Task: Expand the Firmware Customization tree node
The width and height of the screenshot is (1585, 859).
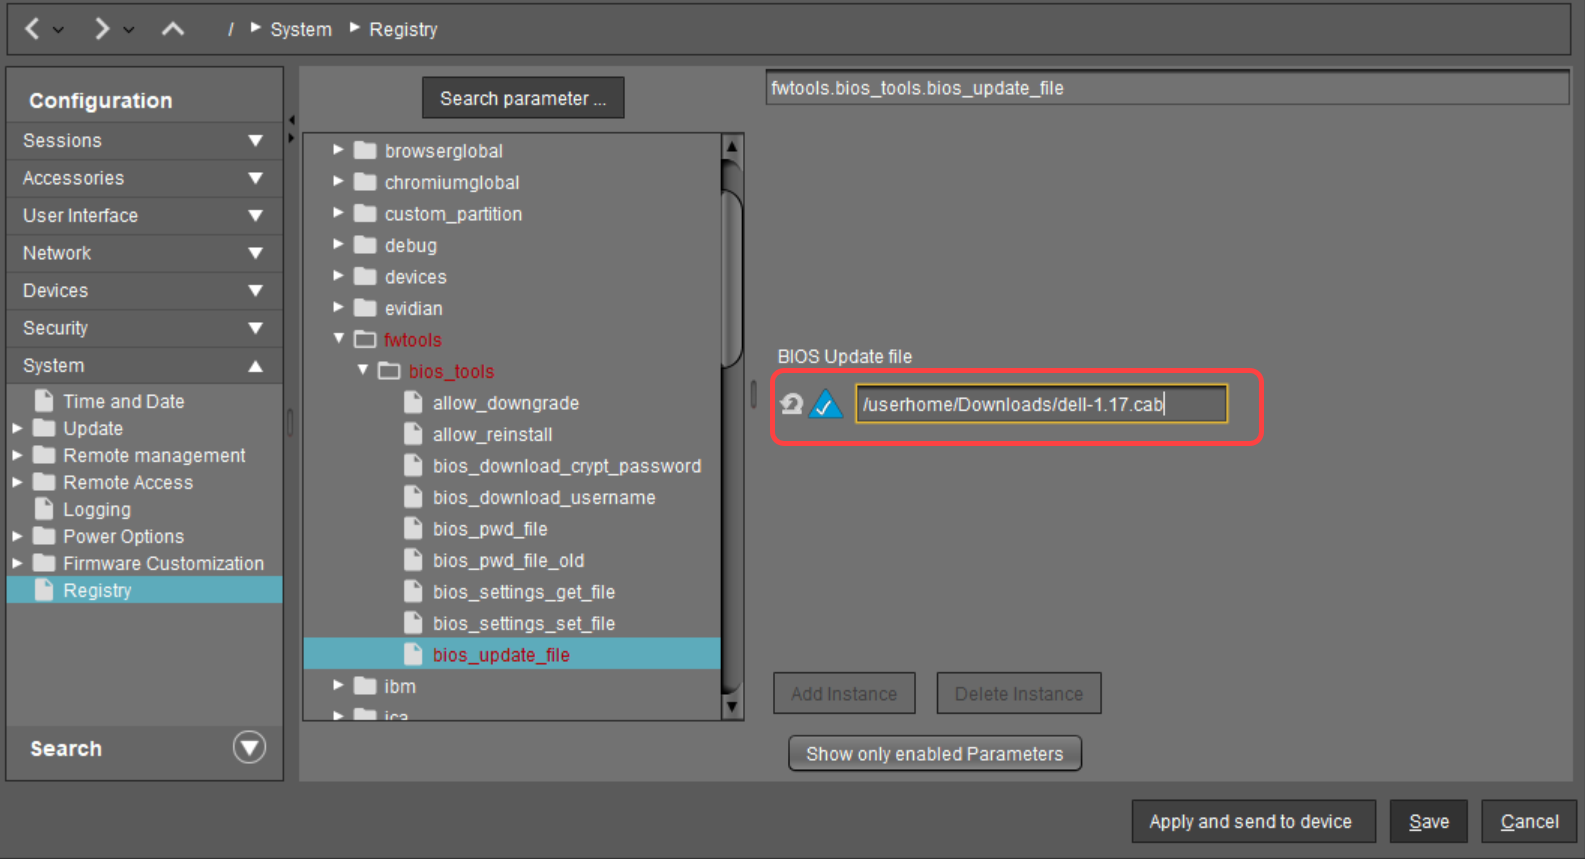Action: (x=17, y=563)
